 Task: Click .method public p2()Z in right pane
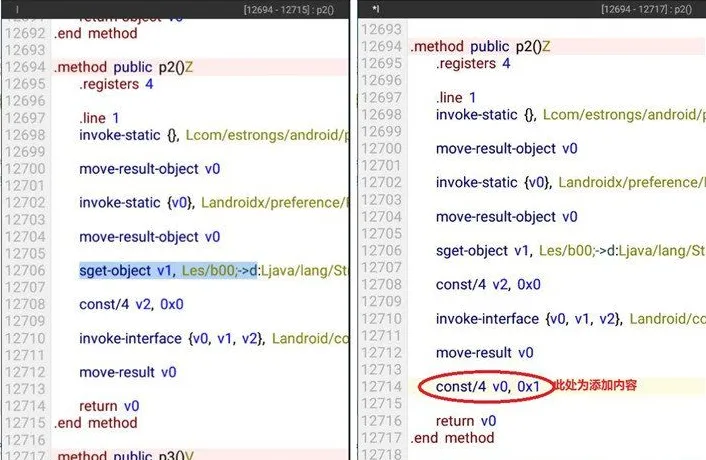click(x=480, y=46)
